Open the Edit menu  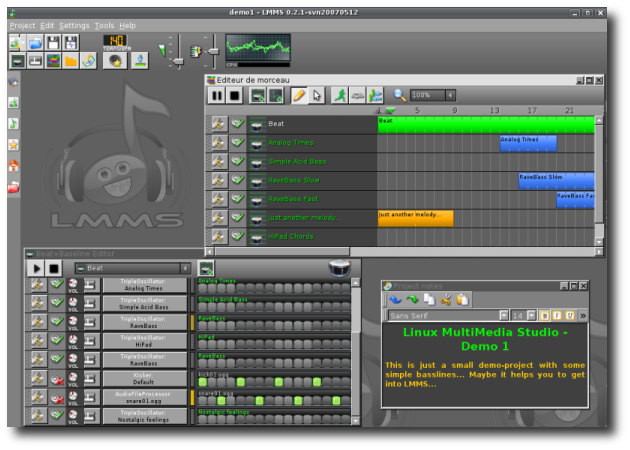pyautogui.click(x=47, y=26)
